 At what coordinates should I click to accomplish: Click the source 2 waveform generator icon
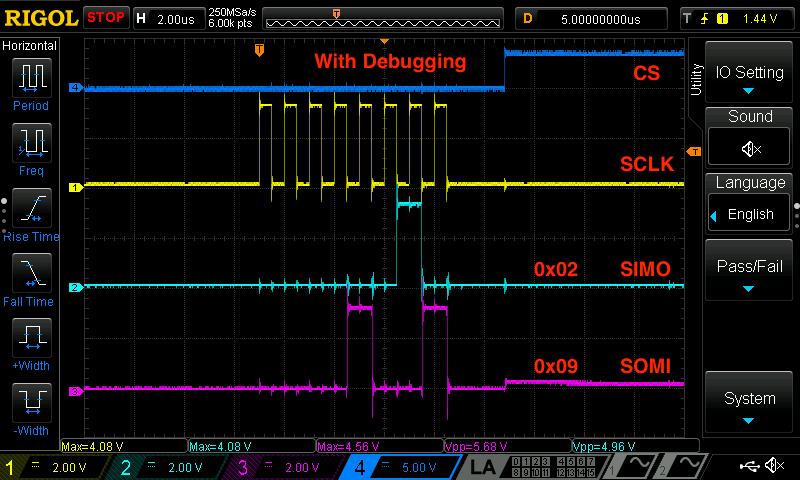coord(683,467)
